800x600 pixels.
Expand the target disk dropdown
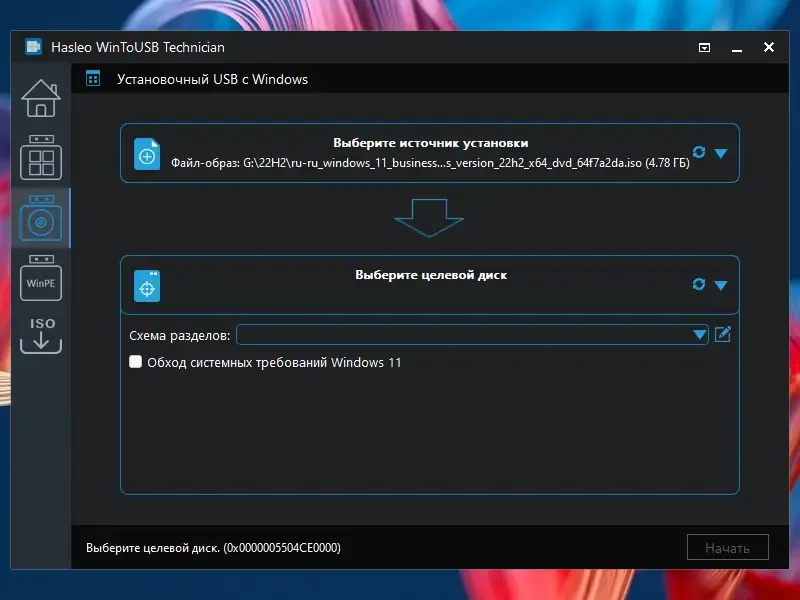tap(721, 285)
